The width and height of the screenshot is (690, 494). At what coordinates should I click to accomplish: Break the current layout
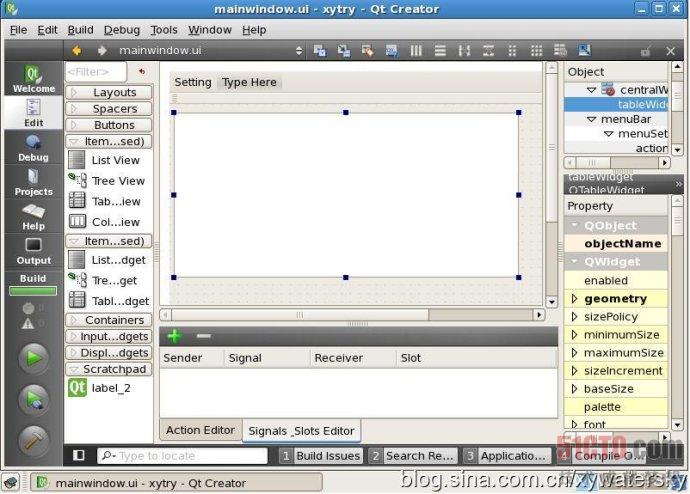pos(560,51)
